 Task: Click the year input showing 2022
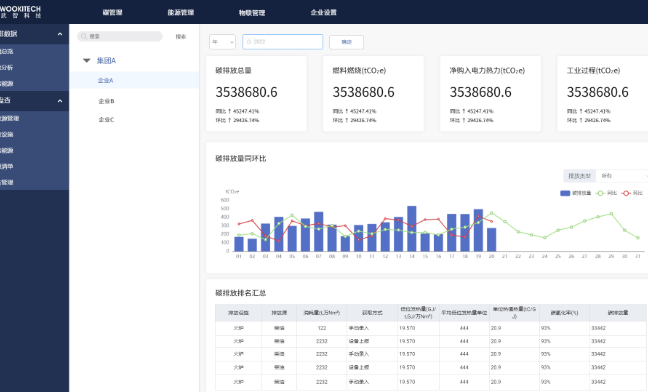pyautogui.click(x=283, y=42)
